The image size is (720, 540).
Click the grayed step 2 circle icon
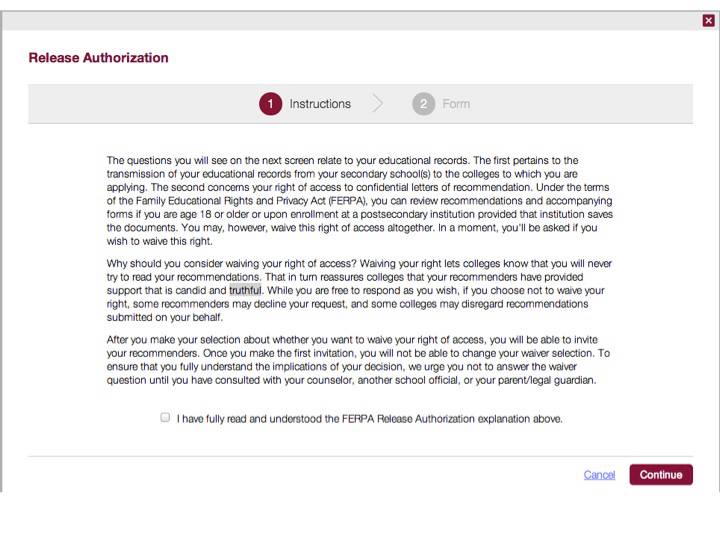(x=423, y=104)
